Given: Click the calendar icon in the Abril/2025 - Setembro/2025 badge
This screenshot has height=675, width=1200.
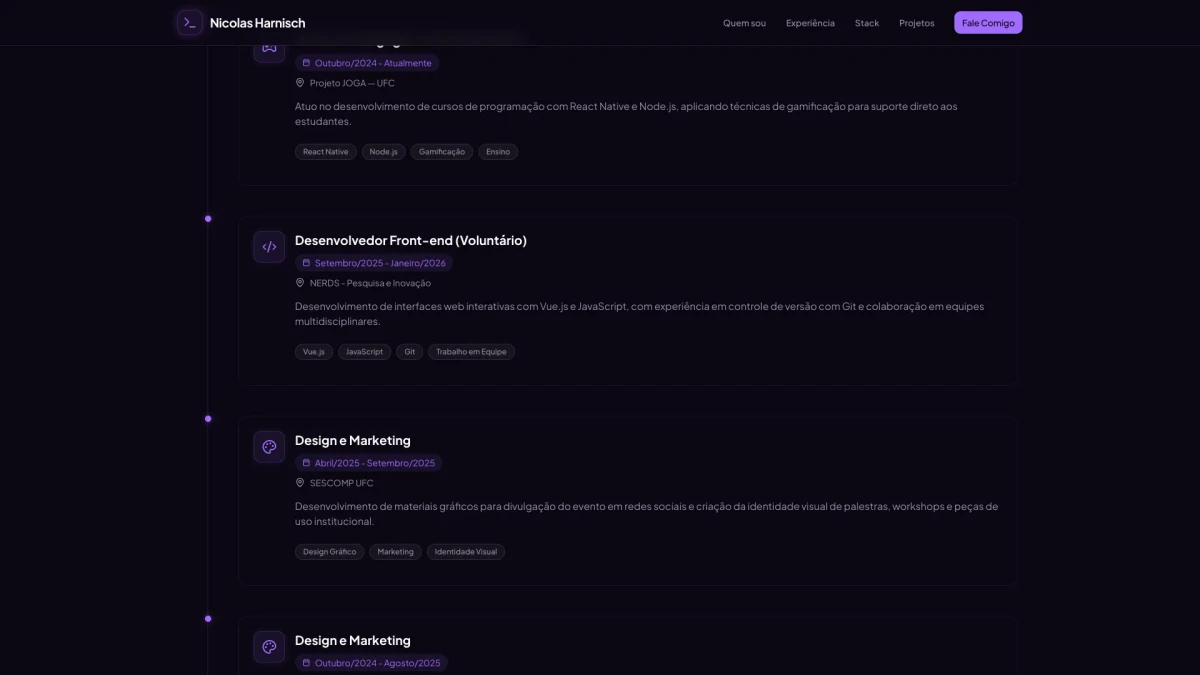Looking at the screenshot, I should pos(306,463).
